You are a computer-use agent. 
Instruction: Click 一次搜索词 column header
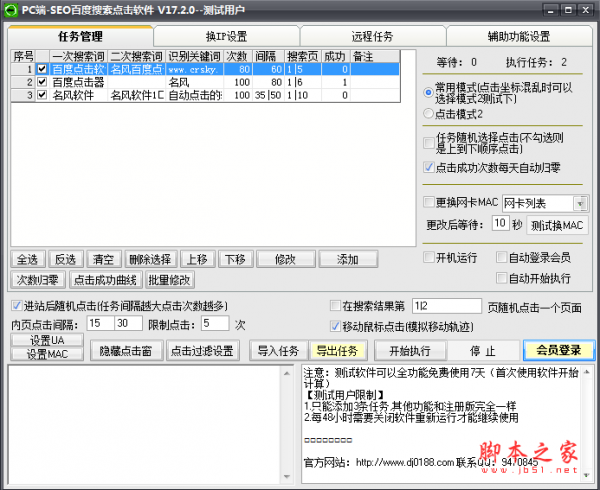[78, 57]
